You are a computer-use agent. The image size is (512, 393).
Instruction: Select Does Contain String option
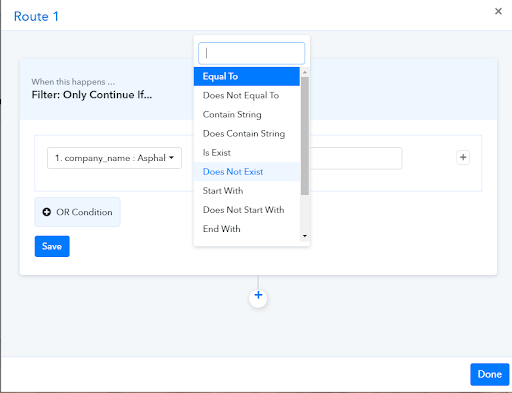click(247, 133)
